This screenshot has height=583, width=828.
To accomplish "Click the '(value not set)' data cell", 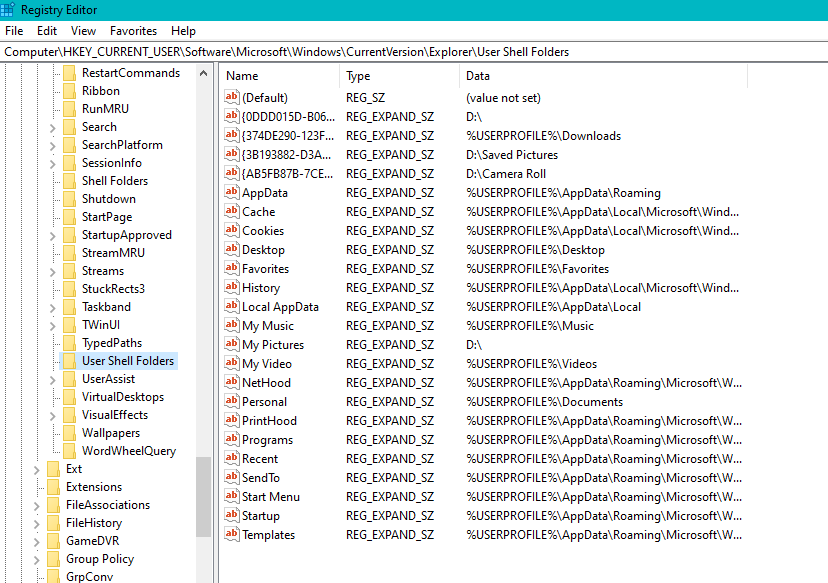I will point(503,98).
